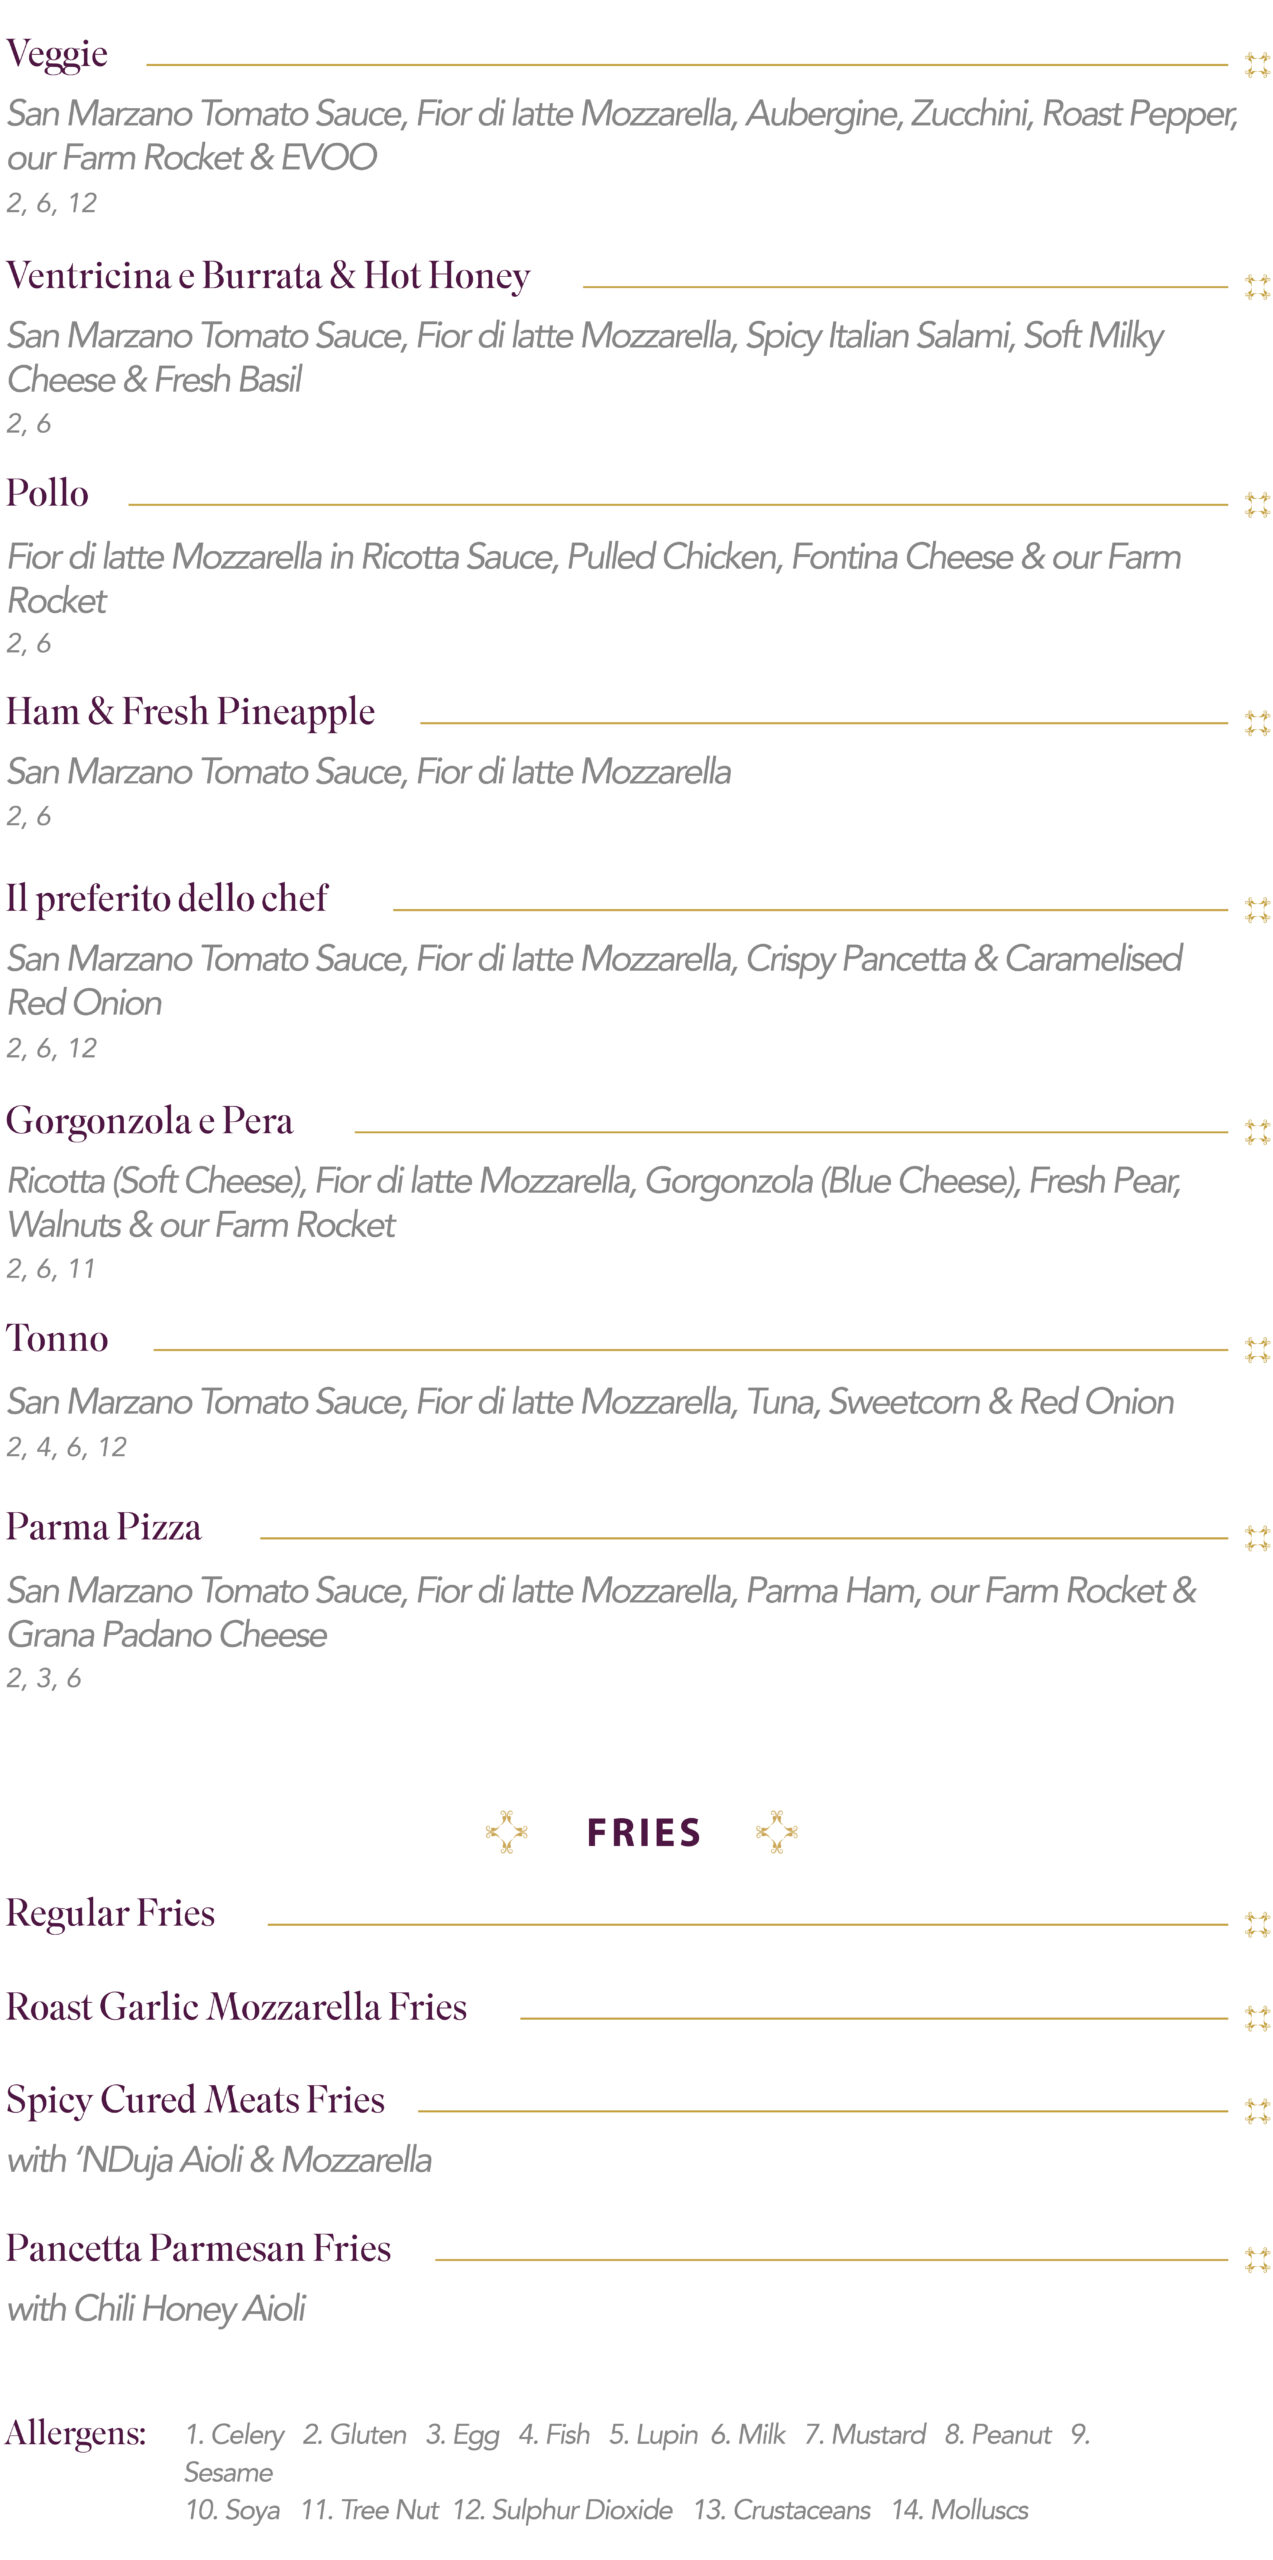
Task: Click the ornament beside Regular Fries
Action: point(1256,1924)
